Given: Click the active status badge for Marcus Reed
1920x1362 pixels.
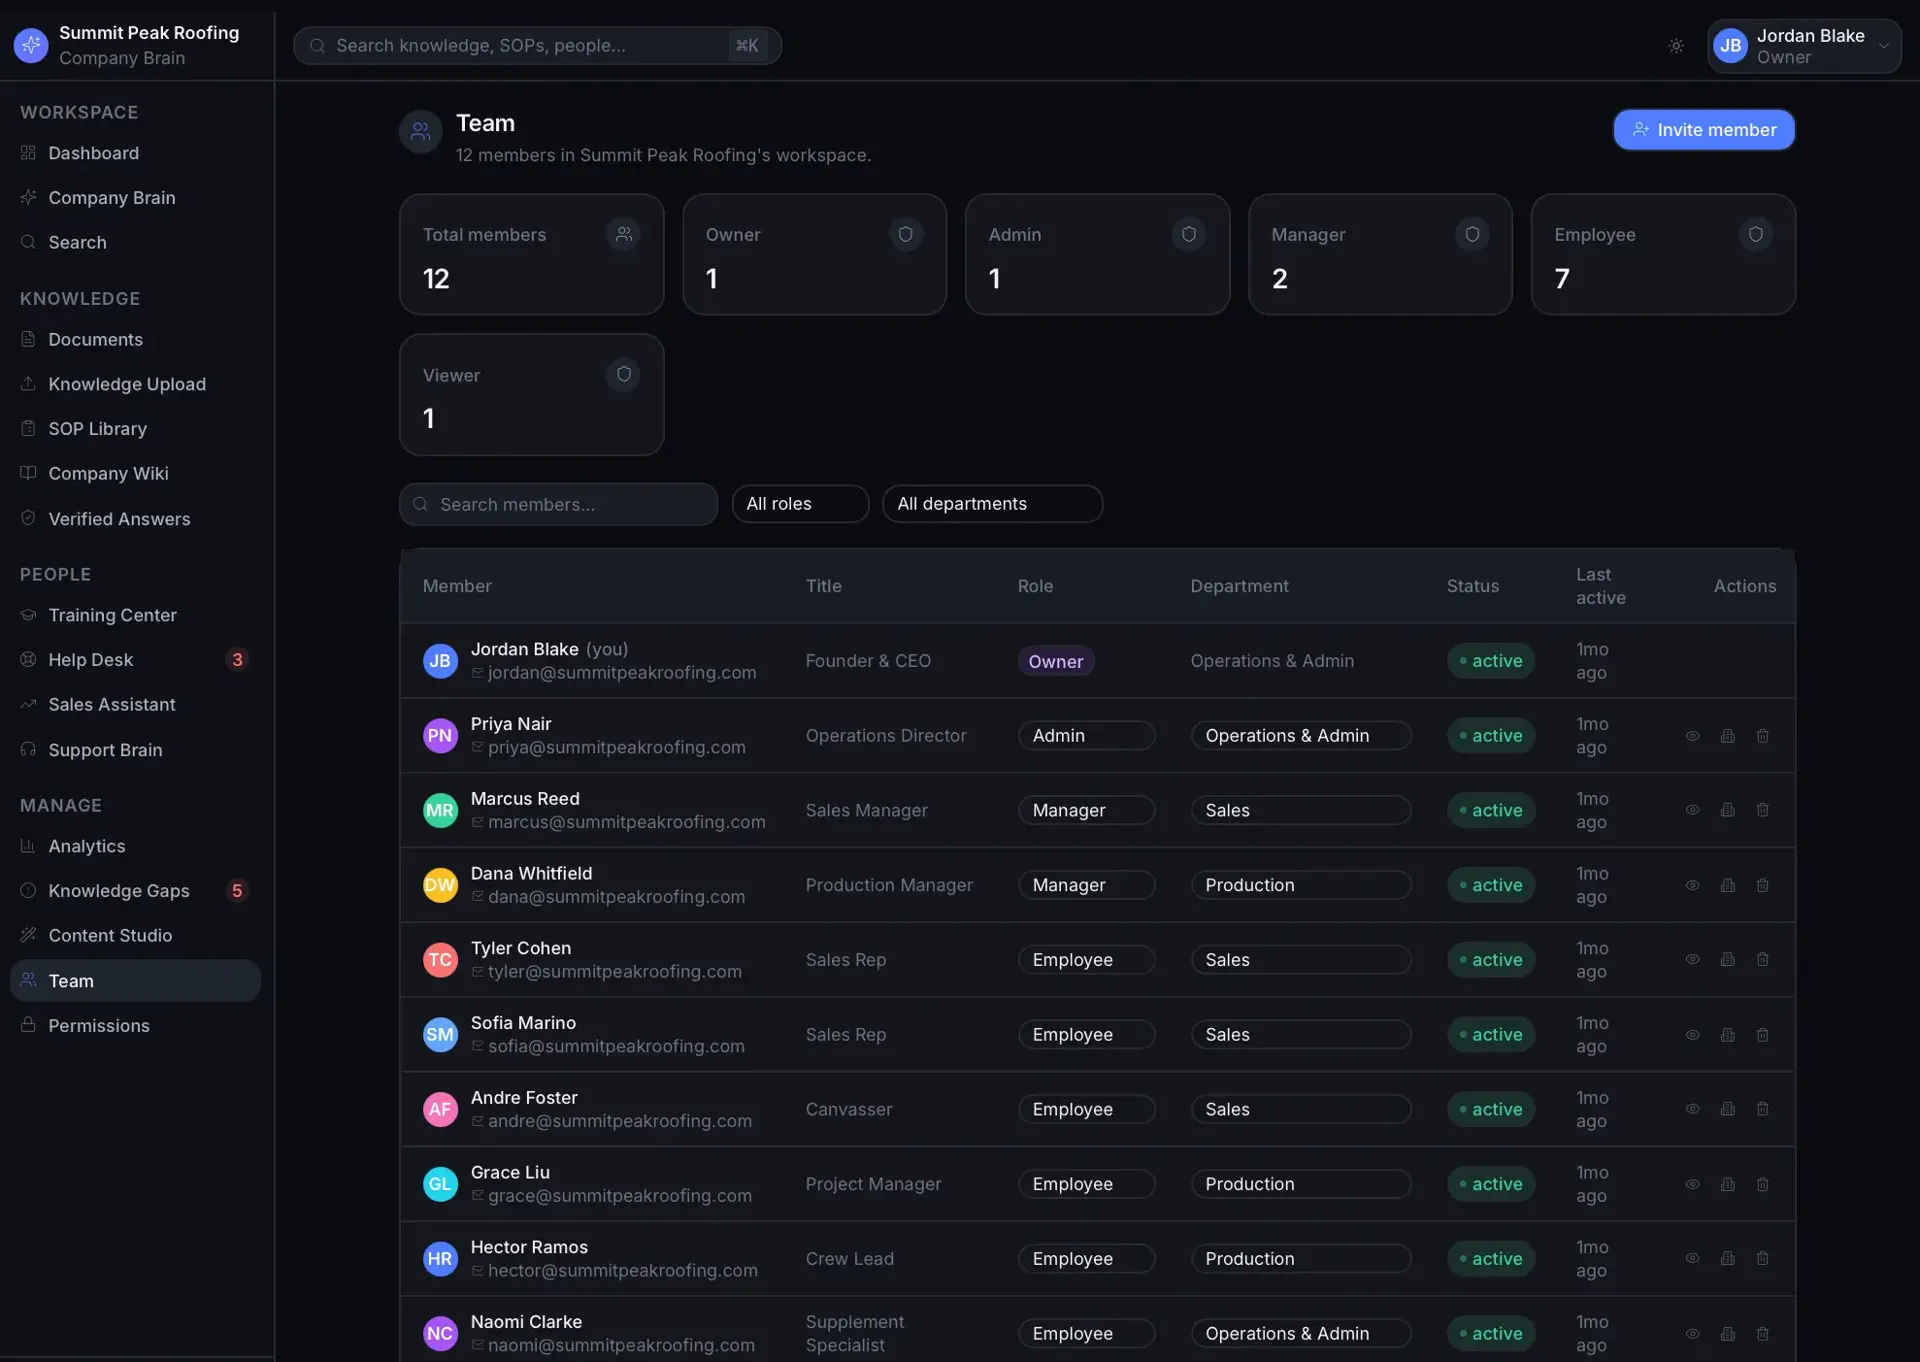Looking at the screenshot, I should [x=1490, y=810].
